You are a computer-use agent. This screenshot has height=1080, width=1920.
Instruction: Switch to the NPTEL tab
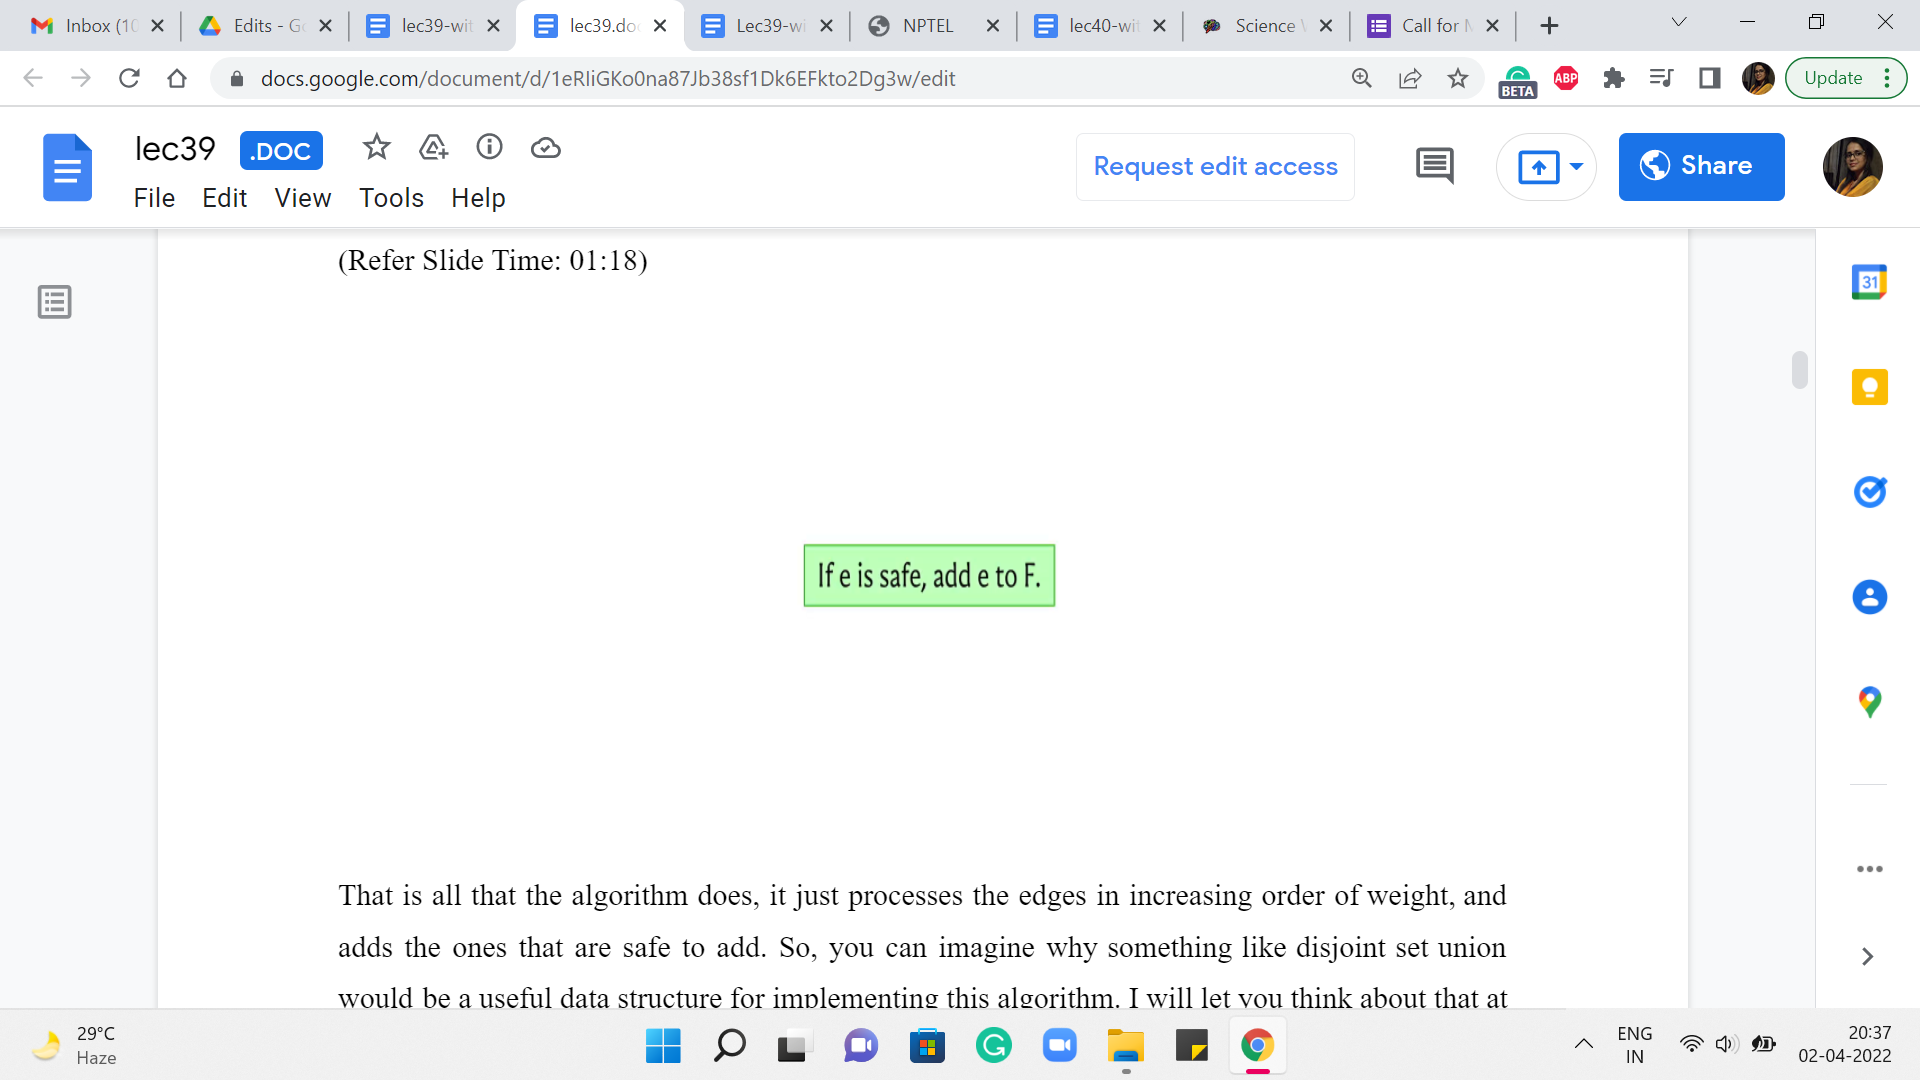coord(927,26)
